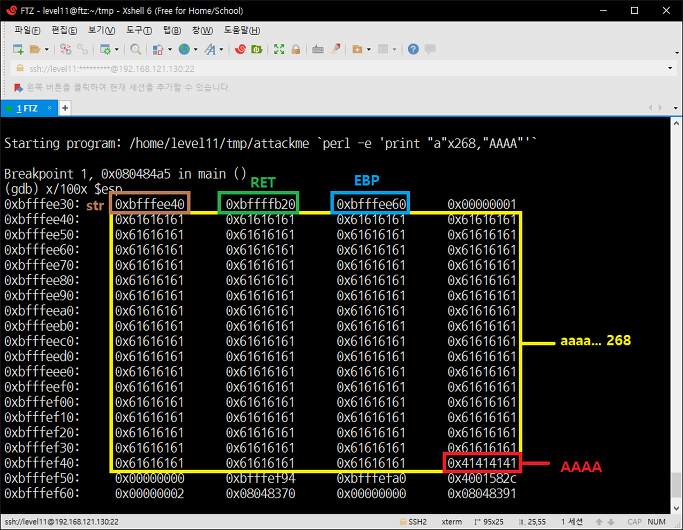Expand the pane layout dropdown arrow
This screenshot has height=530, width=683.
click(395, 49)
